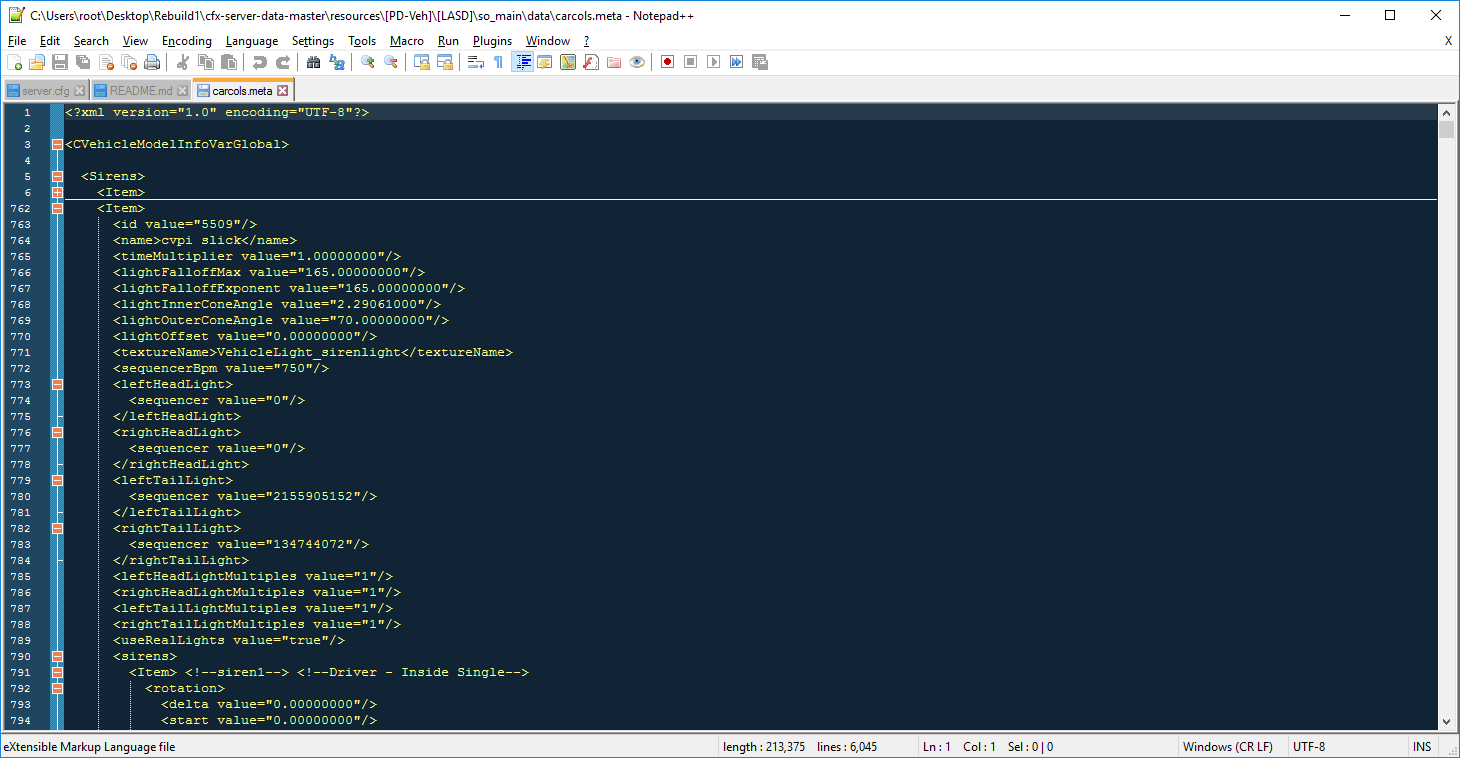Click the Save All toolbar icon
The height and width of the screenshot is (758, 1460).
(x=83, y=62)
